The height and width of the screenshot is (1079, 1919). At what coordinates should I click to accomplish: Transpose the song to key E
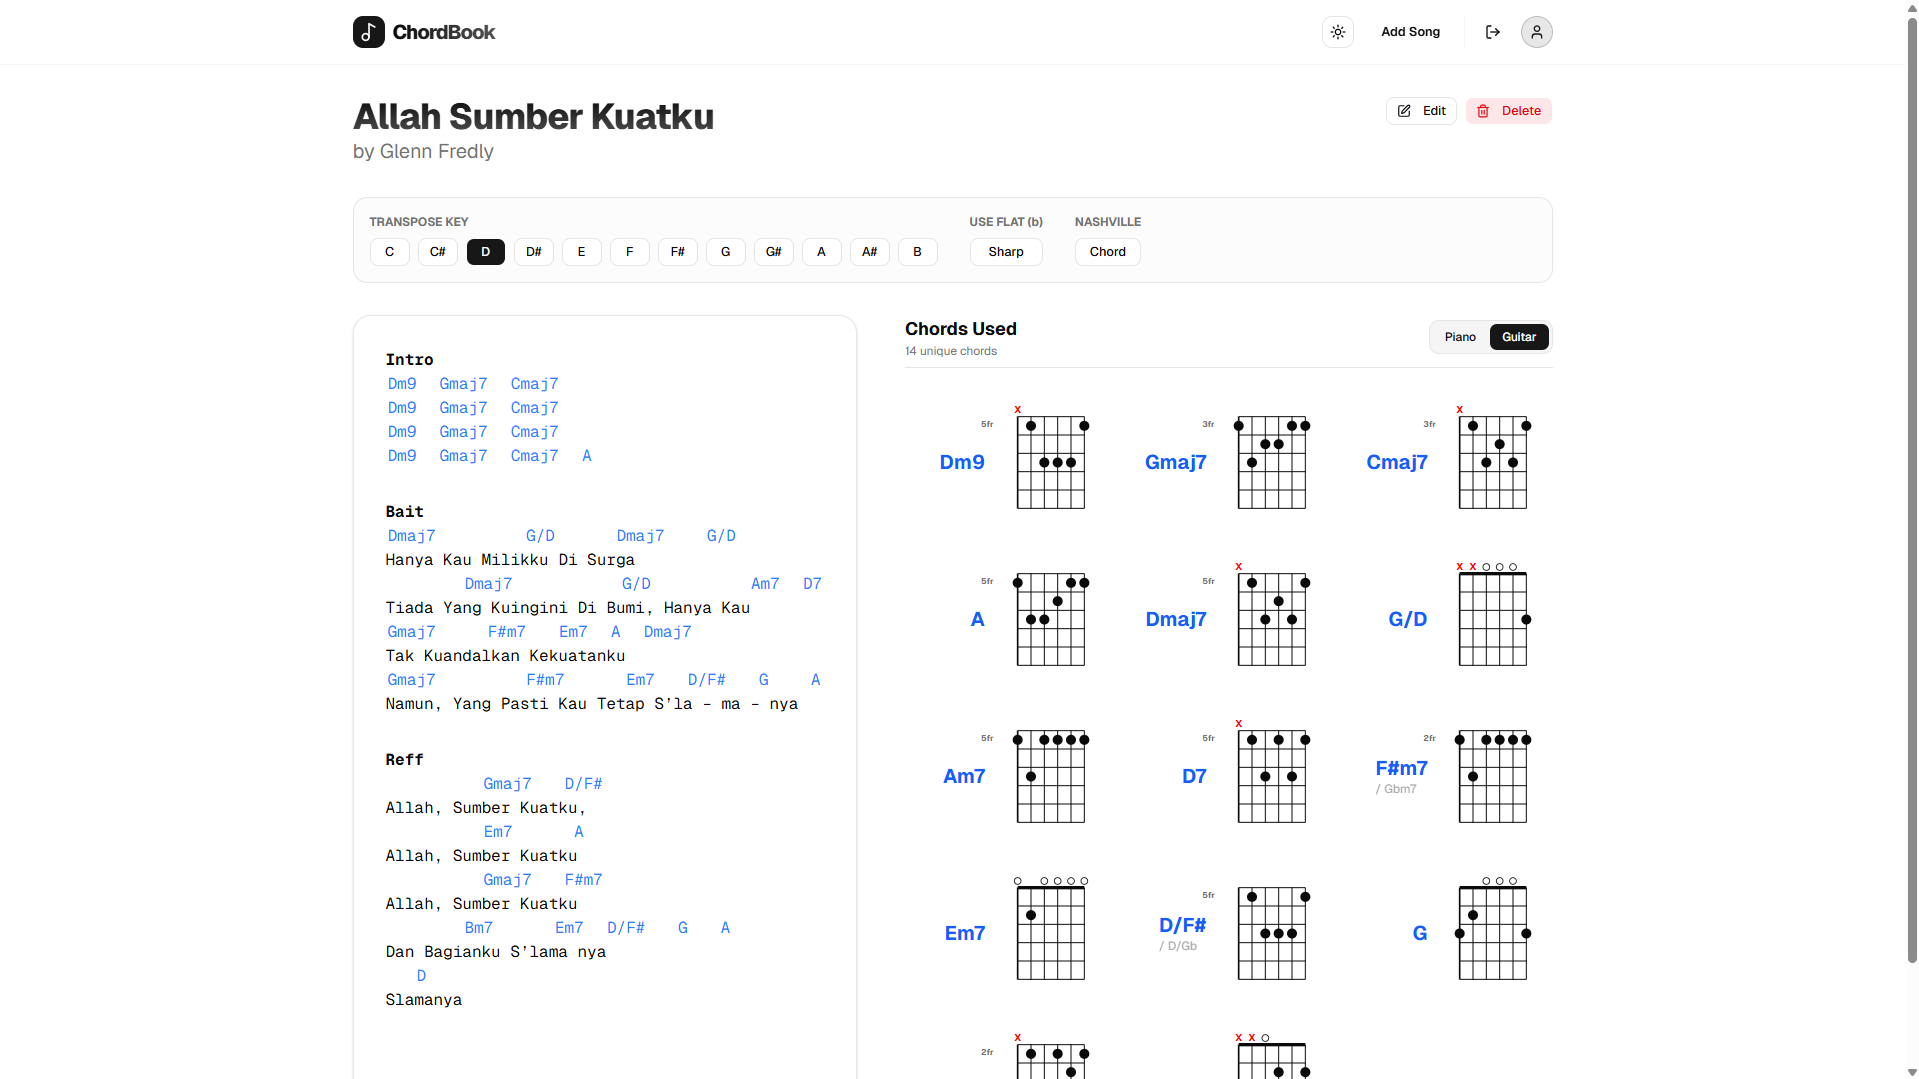coord(582,252)
